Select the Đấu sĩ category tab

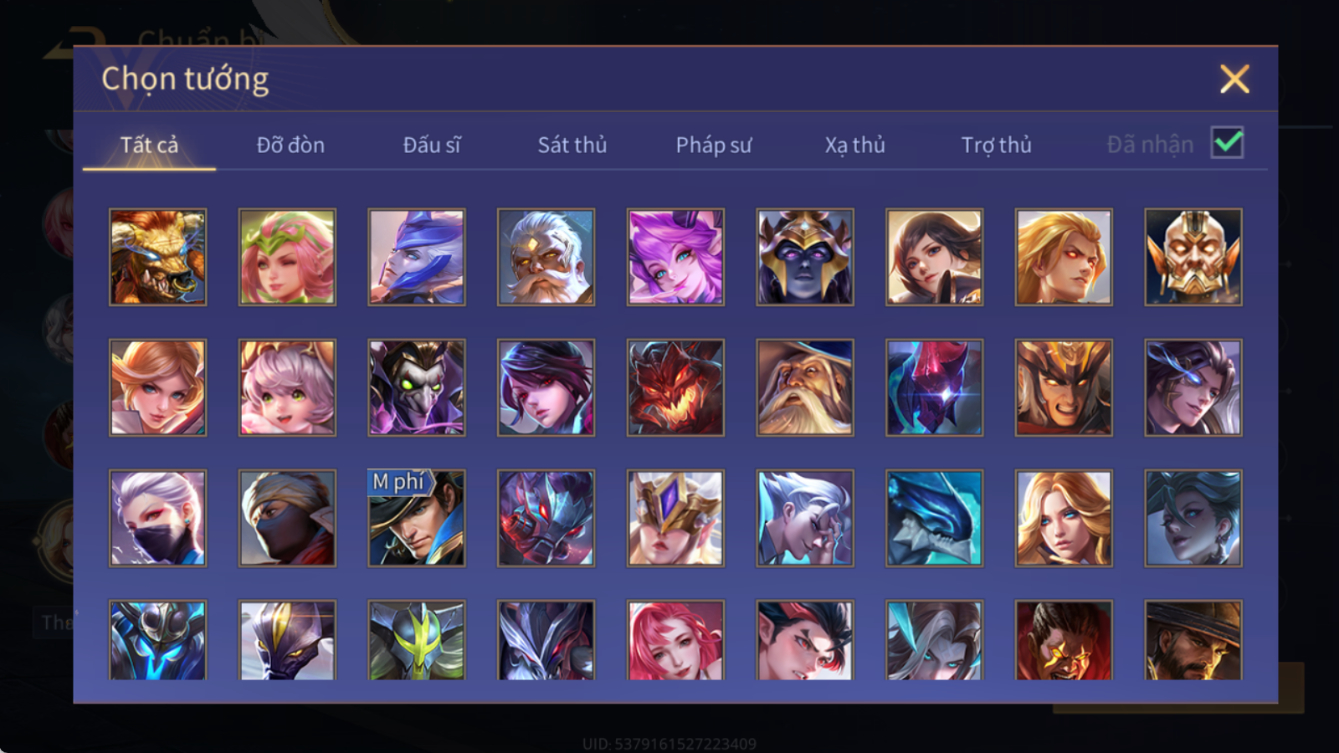coord(431,145)
